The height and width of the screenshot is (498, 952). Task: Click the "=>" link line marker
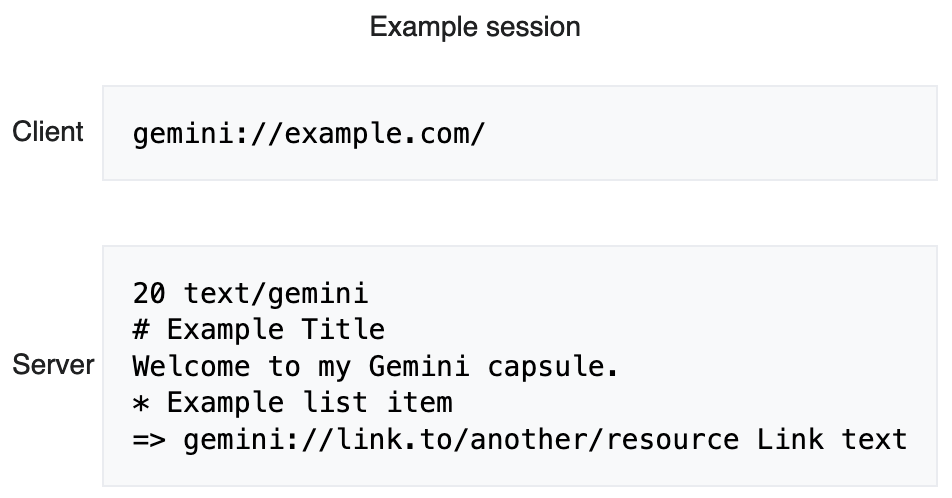point(149,439)
